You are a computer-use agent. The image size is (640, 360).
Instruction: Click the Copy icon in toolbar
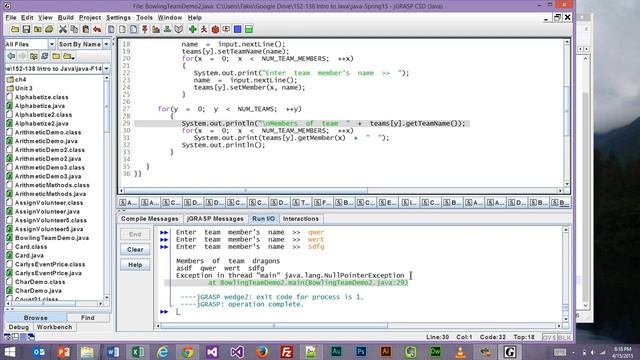click(74, 29)
